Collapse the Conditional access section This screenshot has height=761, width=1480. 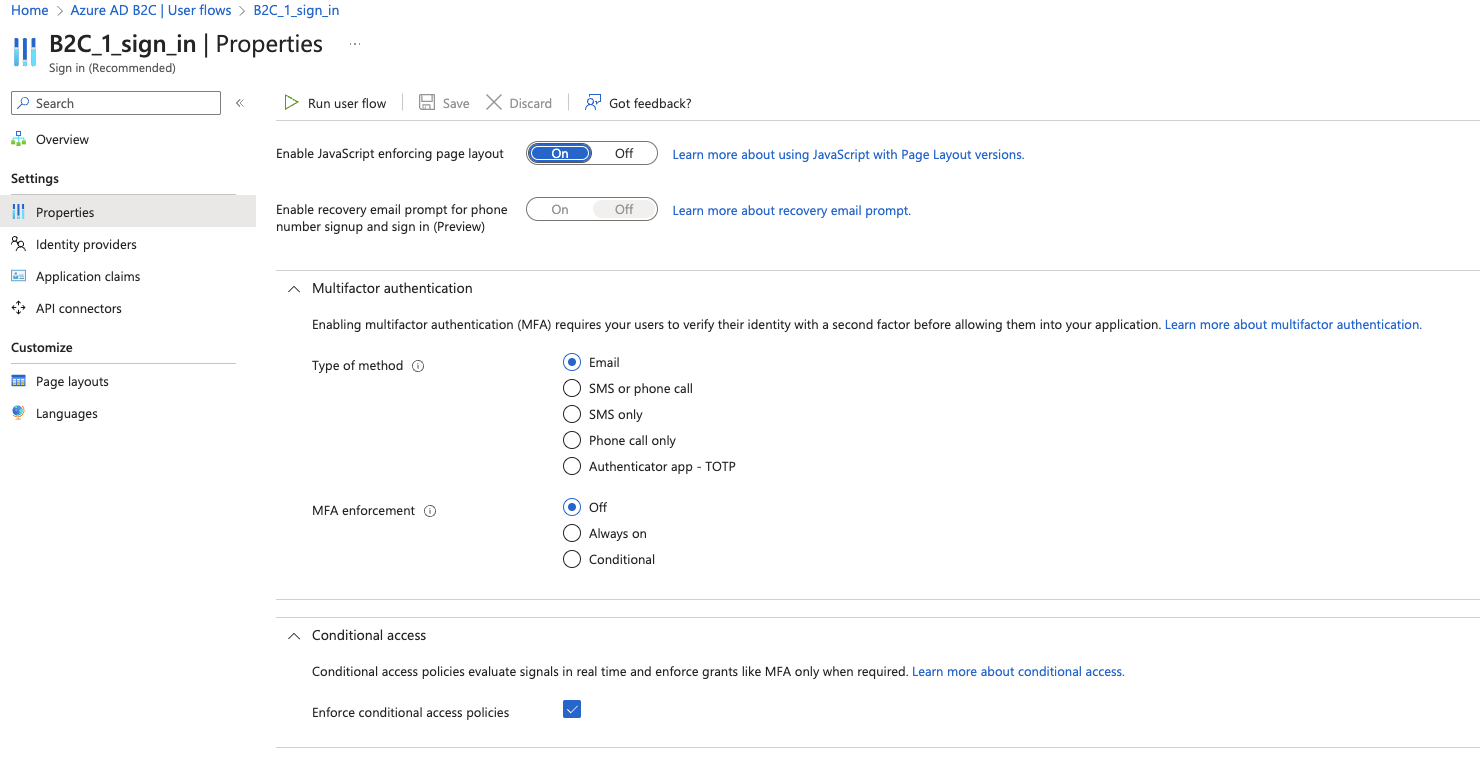click(x=294, y=635)
